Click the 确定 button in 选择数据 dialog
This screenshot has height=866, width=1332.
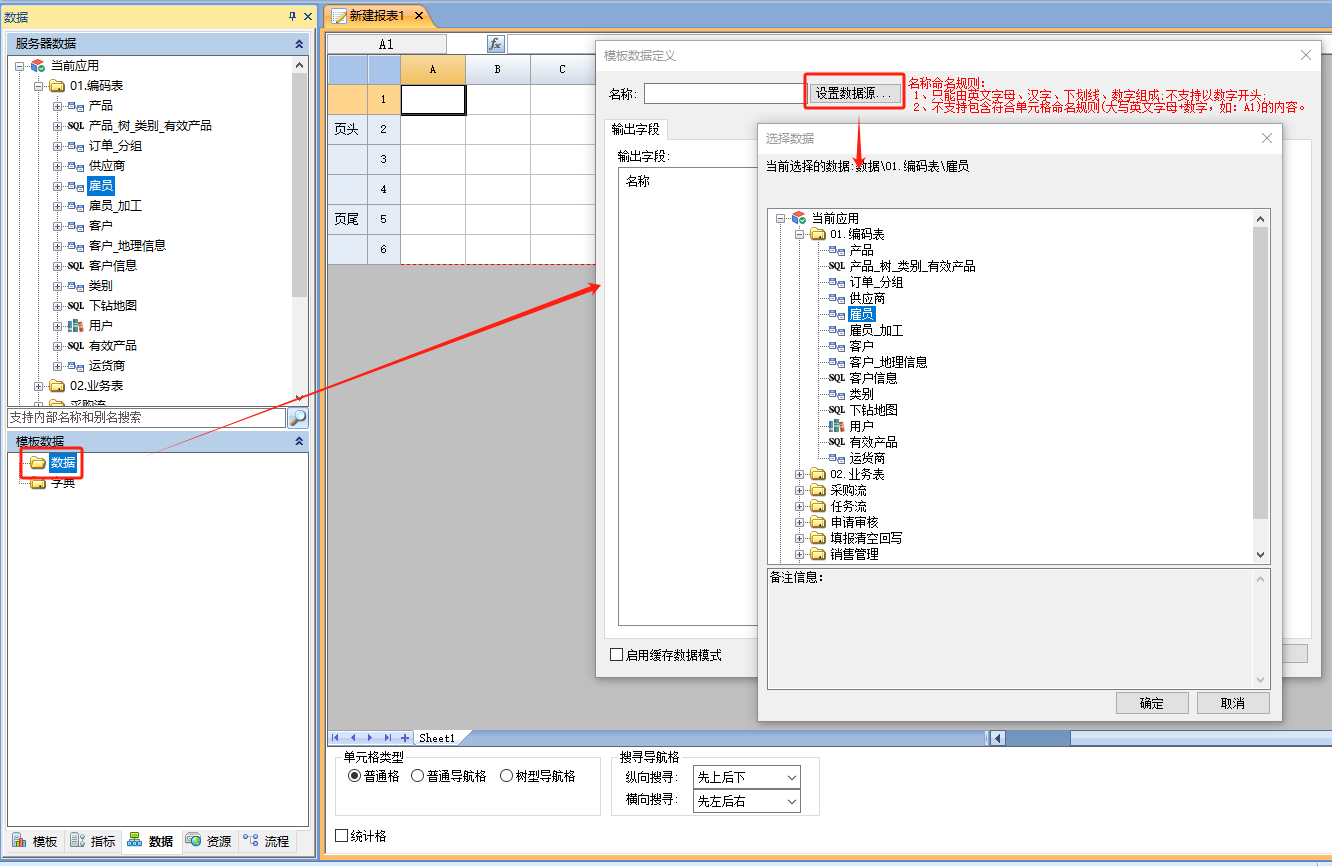pyautogui.click(x=1152, y=703)
